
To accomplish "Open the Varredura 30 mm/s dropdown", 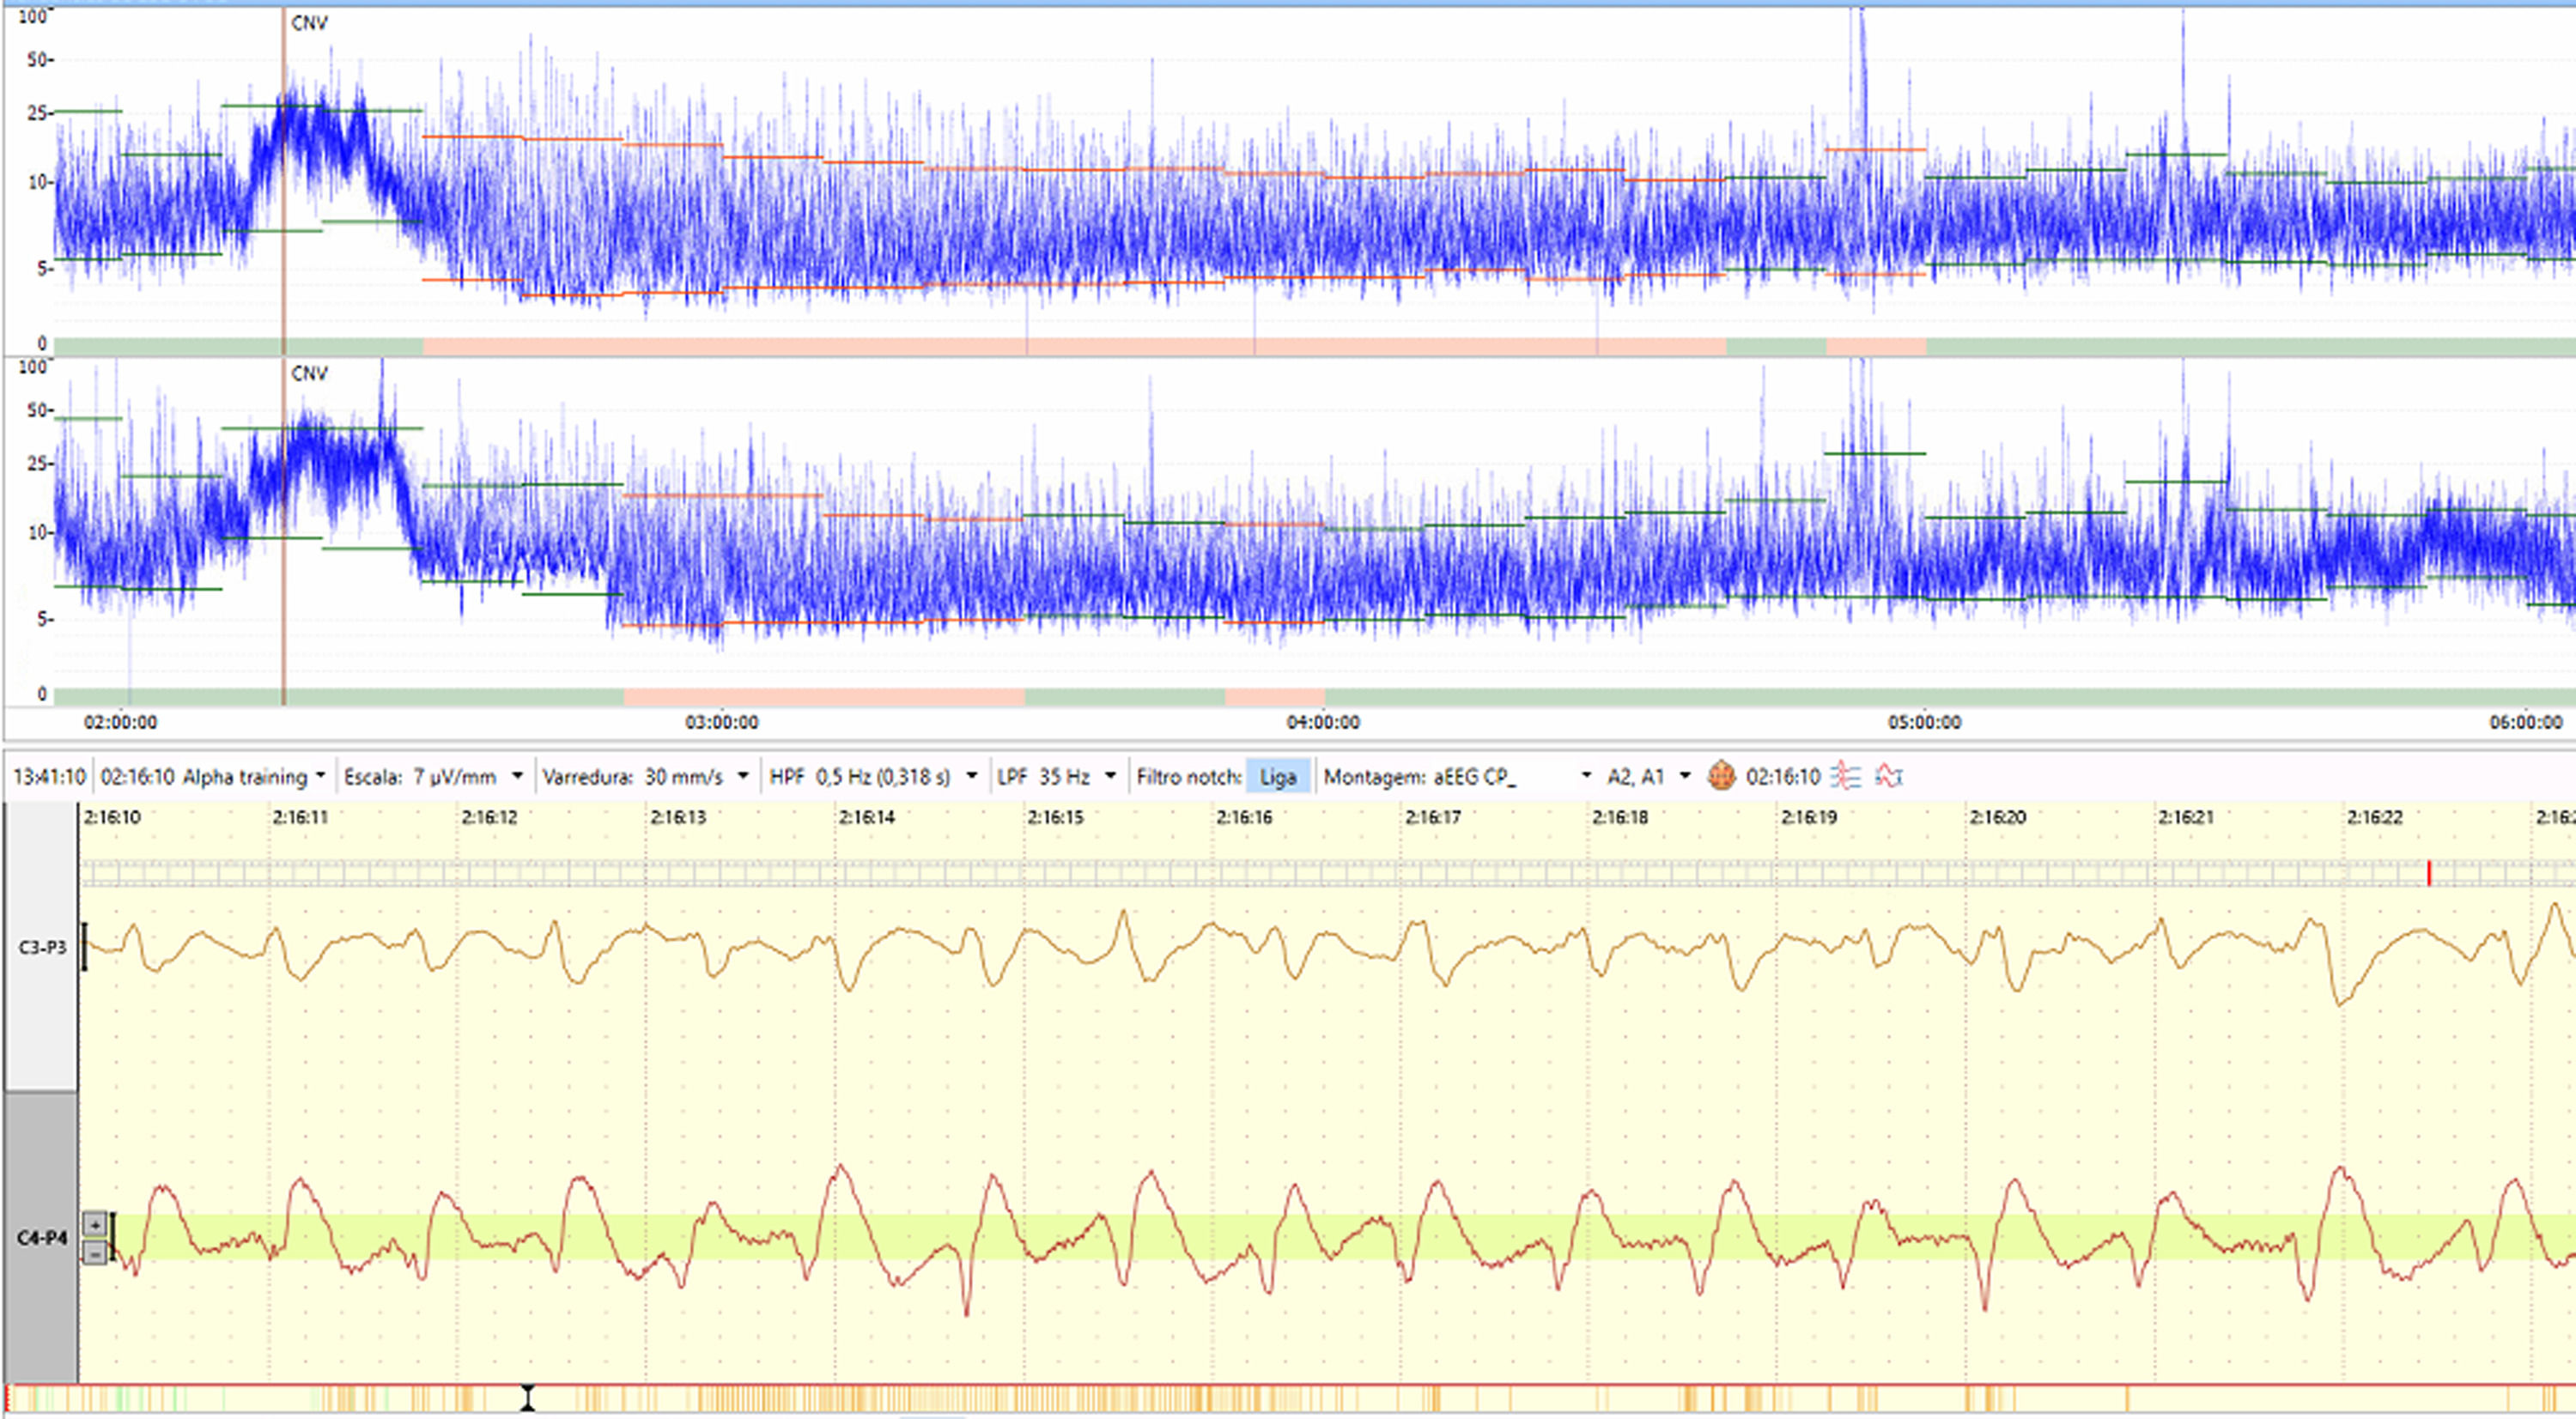I will pyautogui.click(x=743, y=777).
